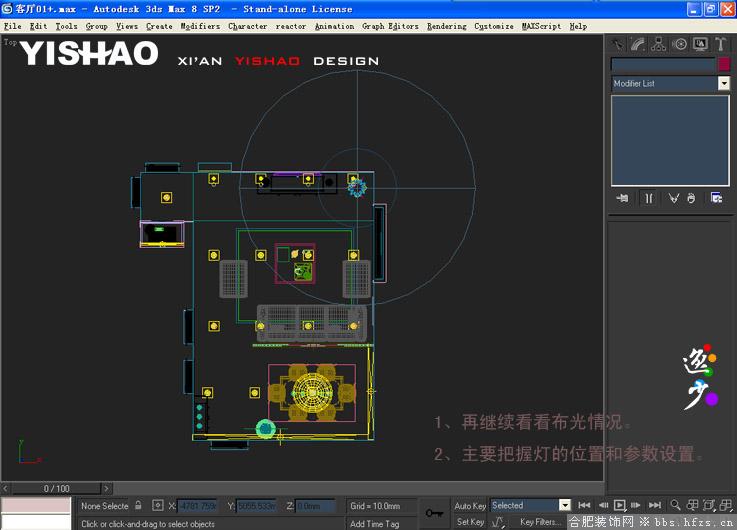Click the time slider showing 0 / 100

[x=56, y=489]
